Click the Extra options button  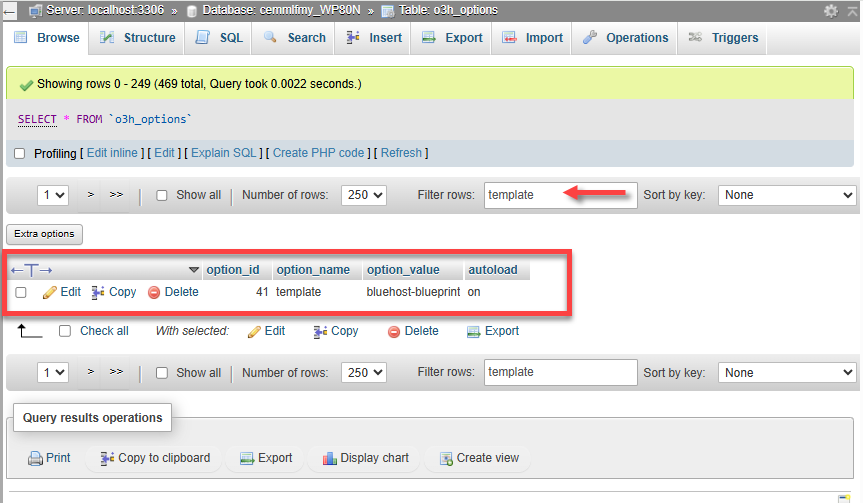coord(45,234)
